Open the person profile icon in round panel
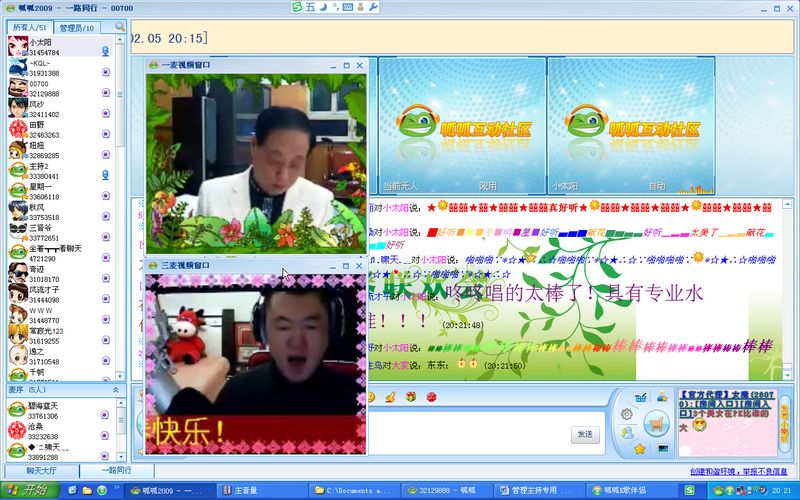Screen dimensions: 800x500 coord(662,396)
